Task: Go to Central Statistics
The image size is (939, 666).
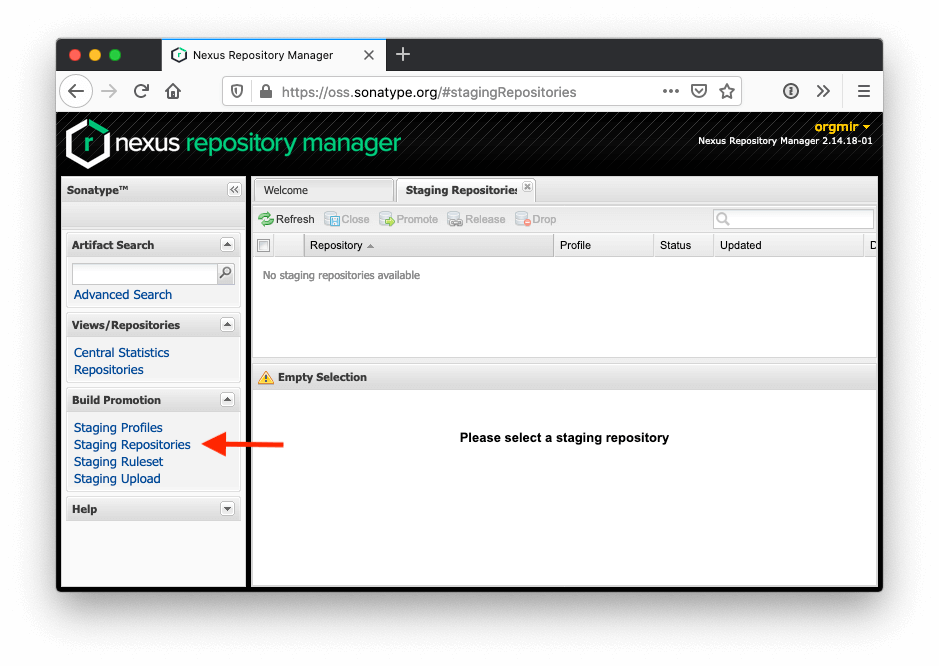Action: (121, 352)
